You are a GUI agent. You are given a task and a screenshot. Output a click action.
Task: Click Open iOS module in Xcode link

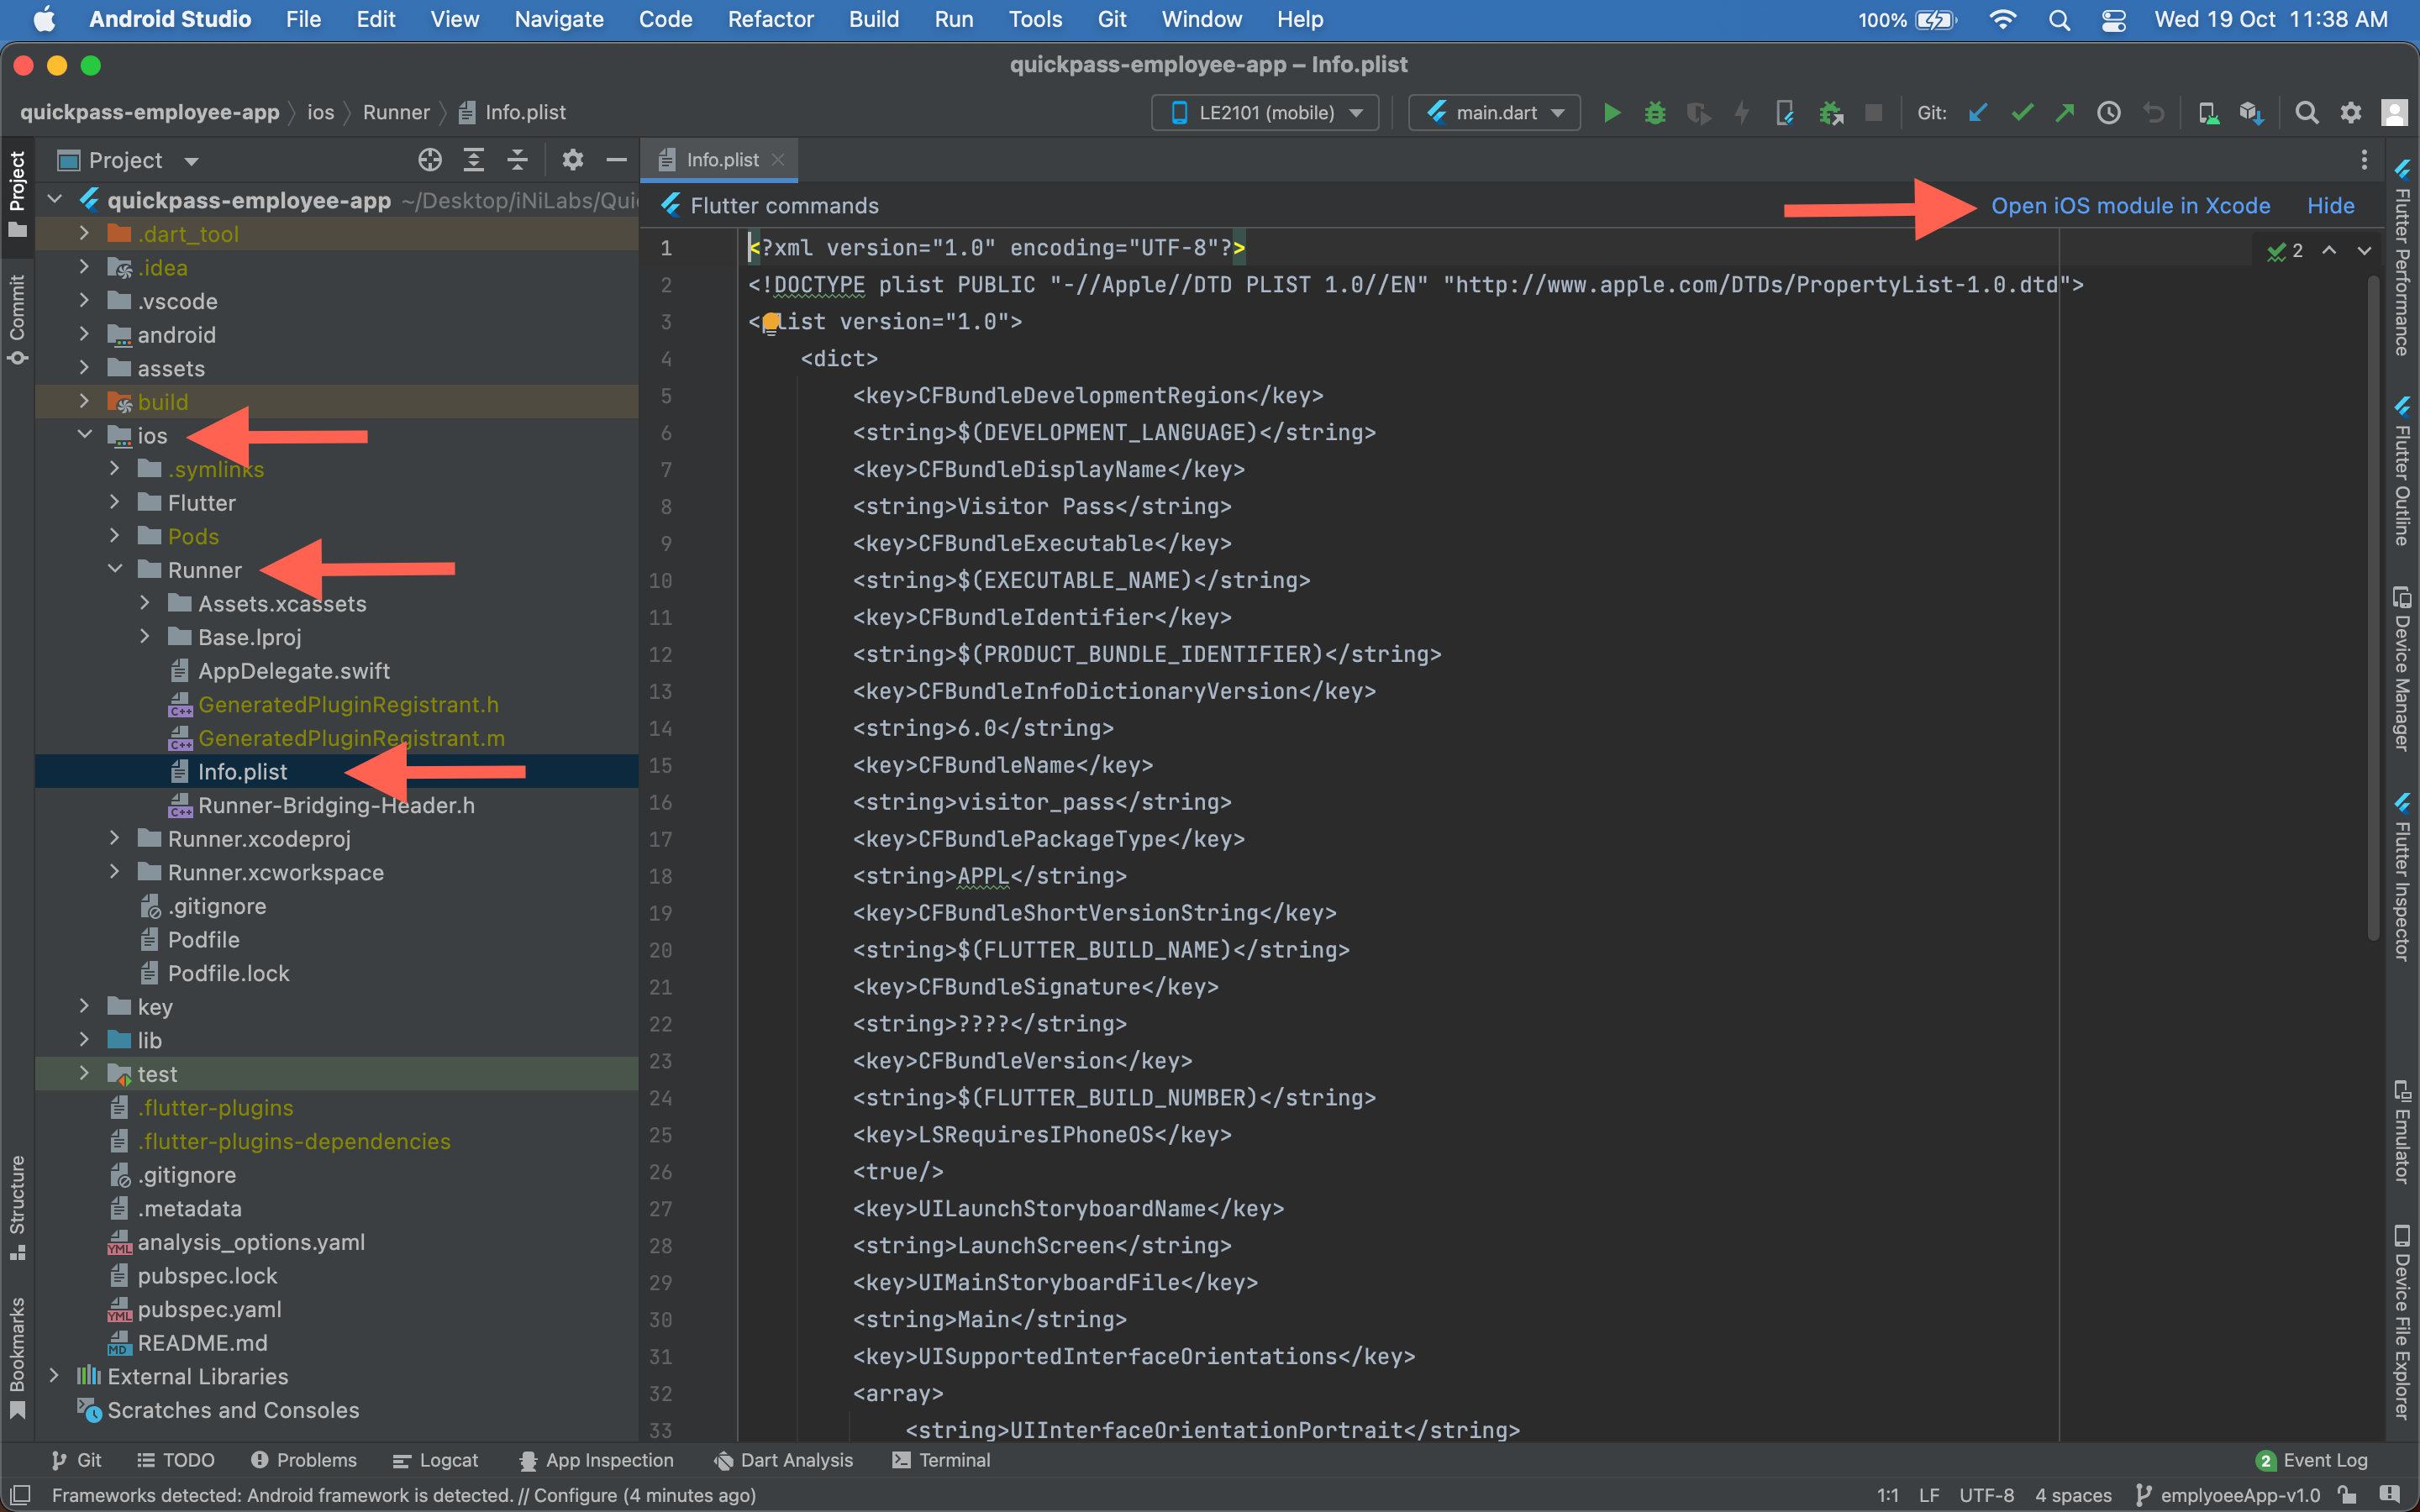coord(2130,206)
